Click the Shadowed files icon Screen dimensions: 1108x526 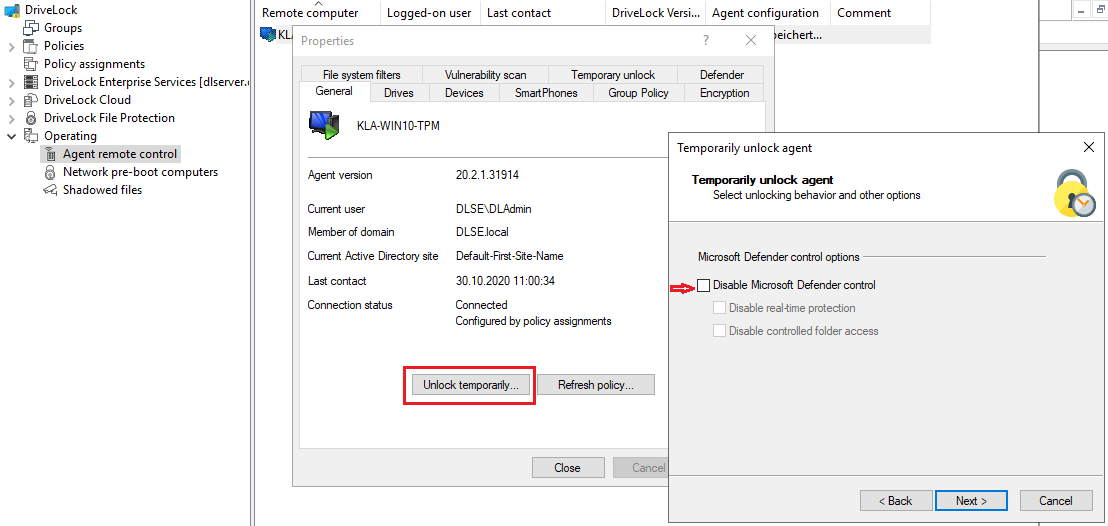pos(50,190)
